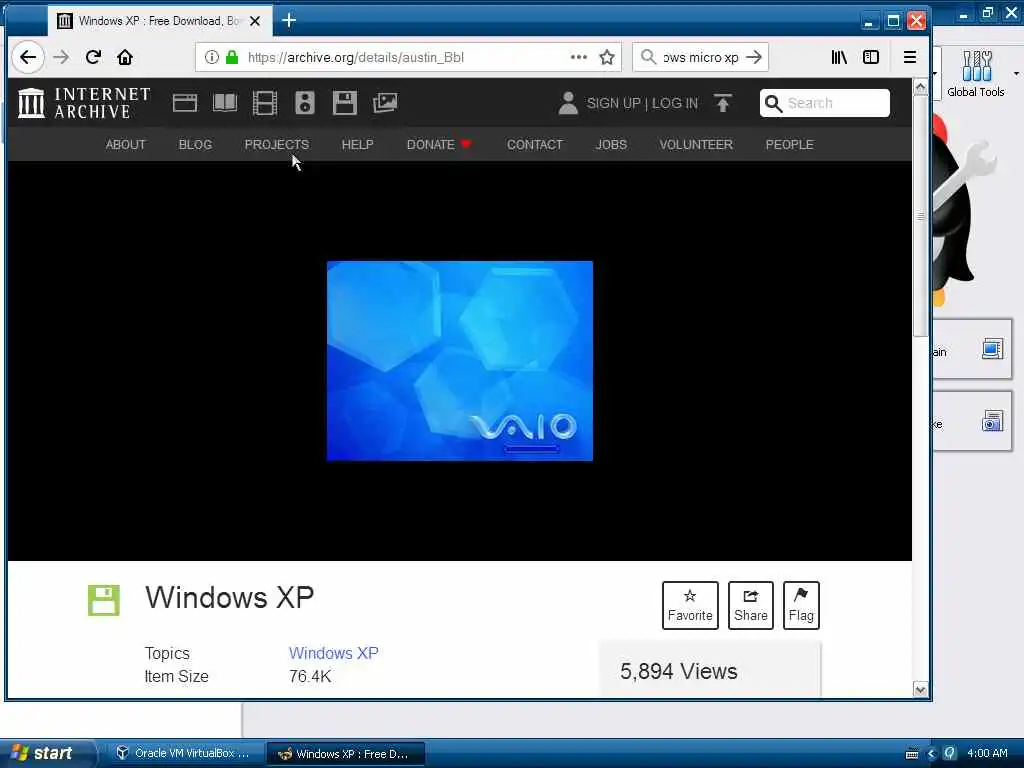1024x768 pixels.
Task: Open the VOLUNTEER link
Action: (696, 145)
